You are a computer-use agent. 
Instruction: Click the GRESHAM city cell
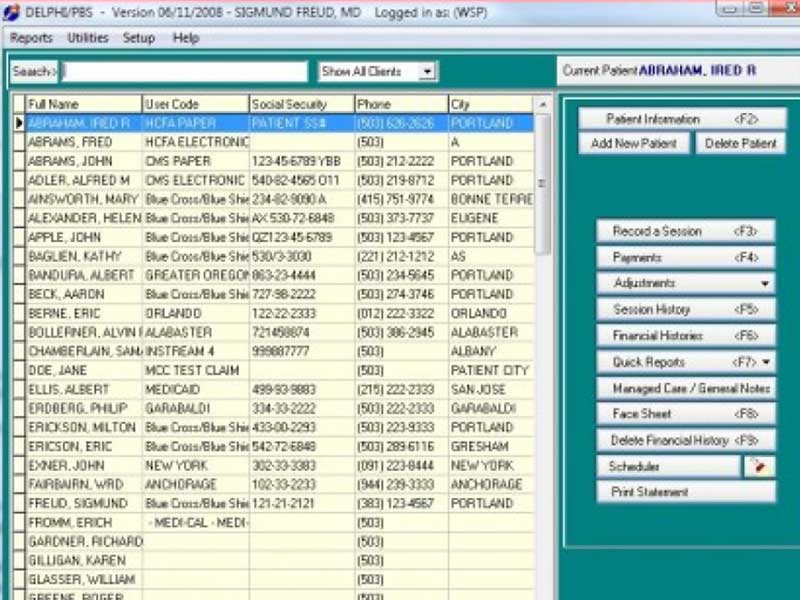coord(491,446)
